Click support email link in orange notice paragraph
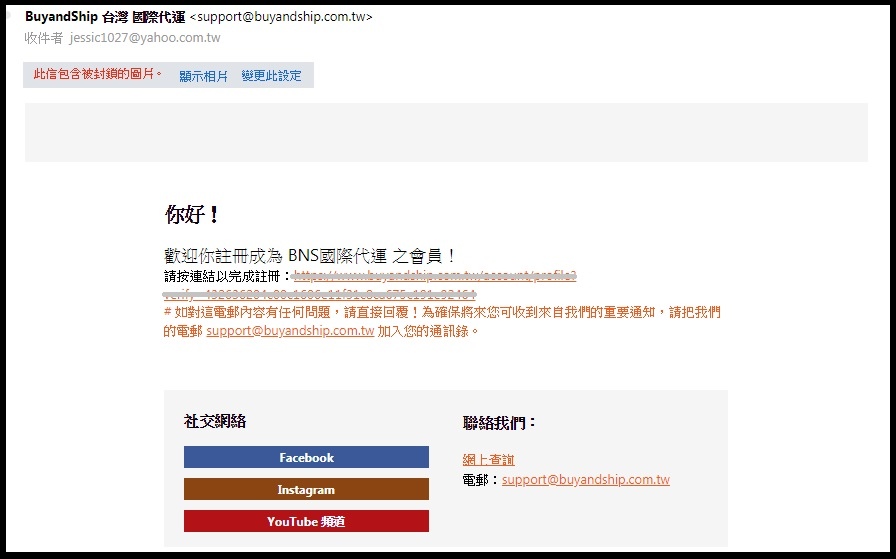The height and width of the screenshot is (559, 896). coord(290,331)
